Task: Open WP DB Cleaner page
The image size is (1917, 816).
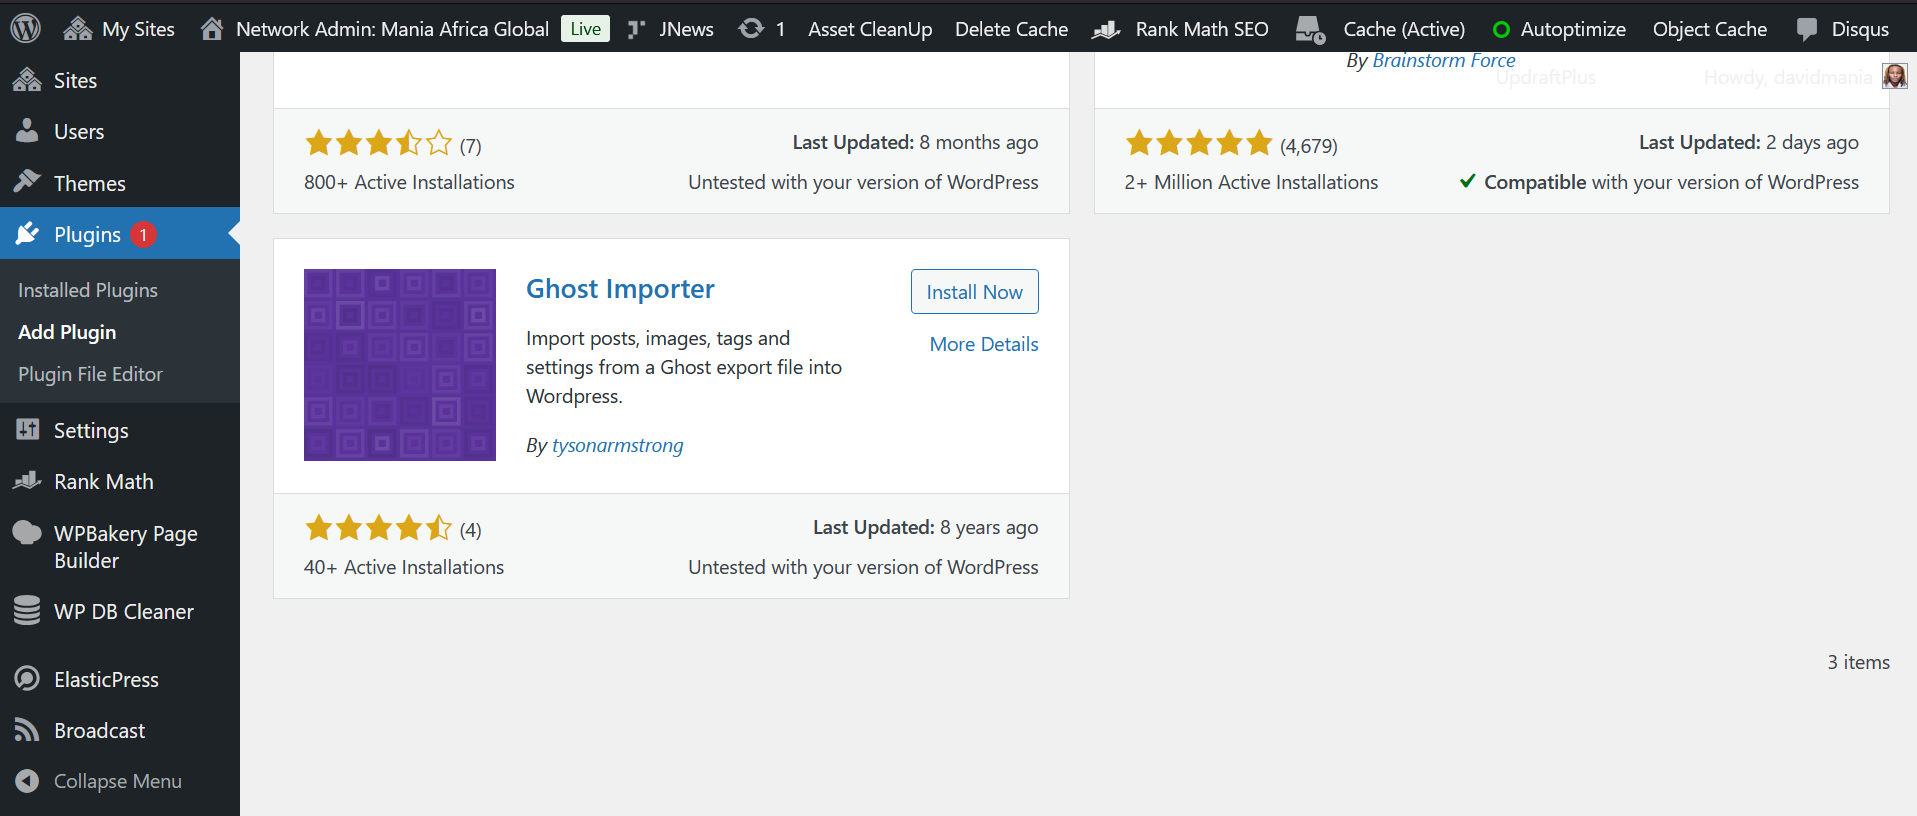Action: click(124, 611)
